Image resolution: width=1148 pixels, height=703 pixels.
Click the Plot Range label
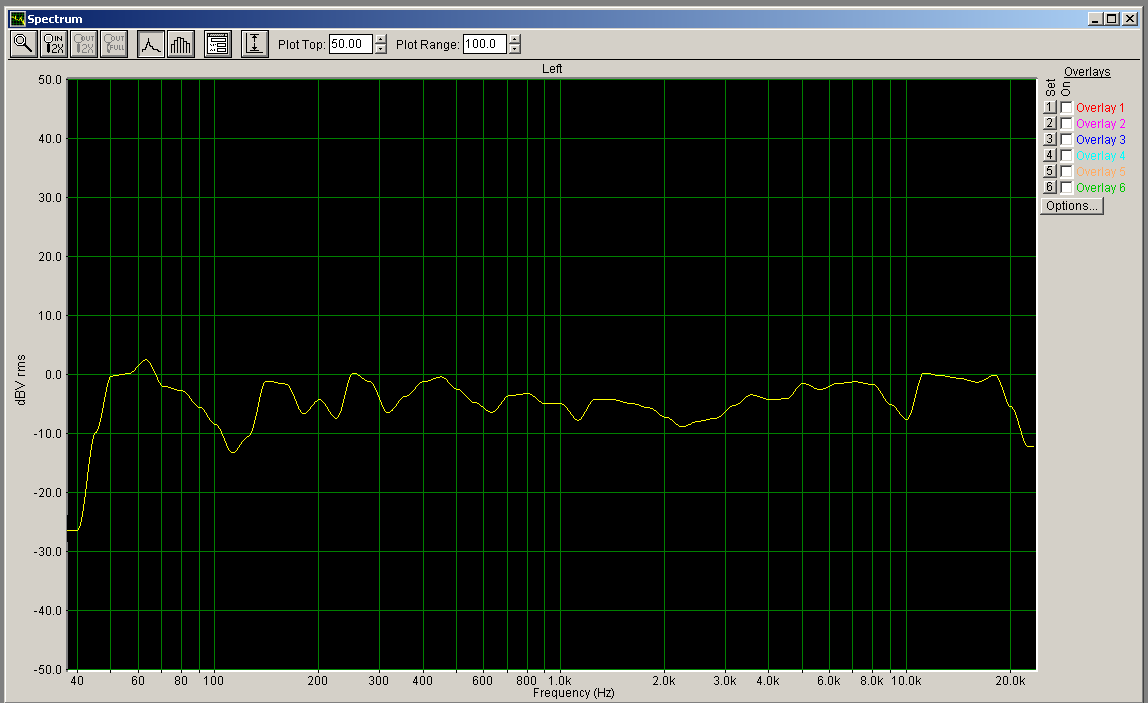pos(428,45)
